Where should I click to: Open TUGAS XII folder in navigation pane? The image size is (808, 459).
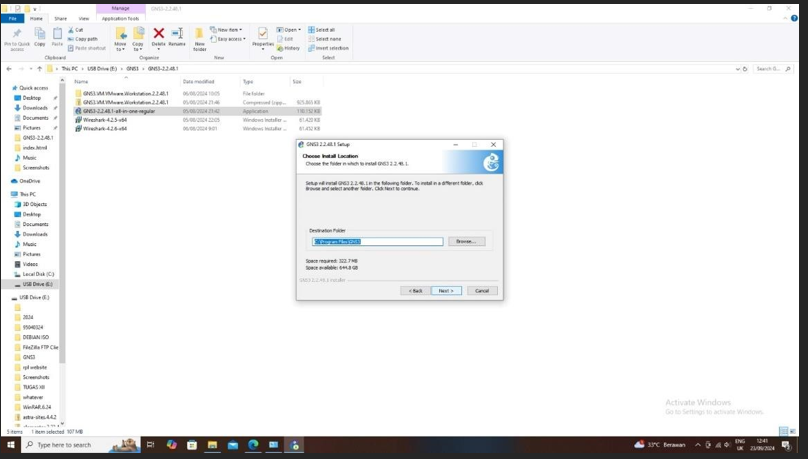(33, 387)
